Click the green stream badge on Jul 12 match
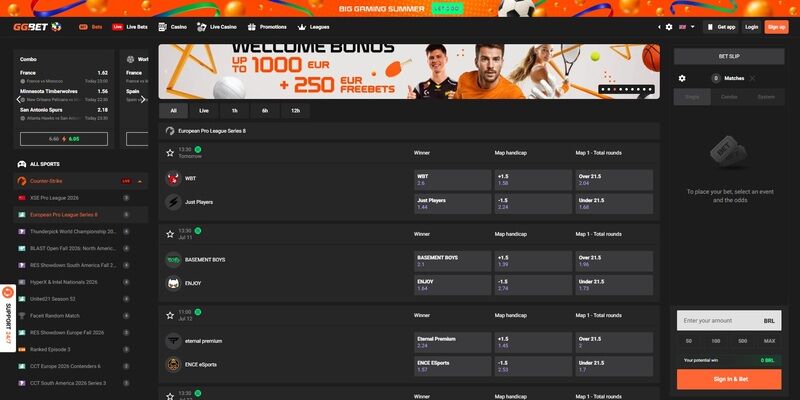 click(198, 312)
